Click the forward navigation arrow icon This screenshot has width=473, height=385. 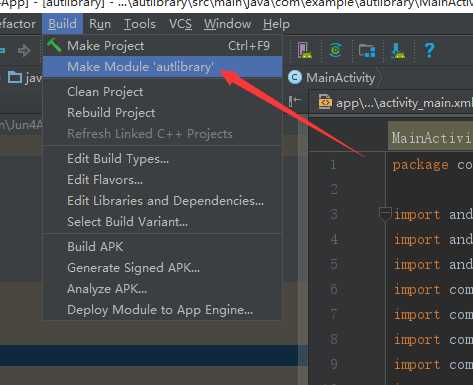tap(24, 51)
